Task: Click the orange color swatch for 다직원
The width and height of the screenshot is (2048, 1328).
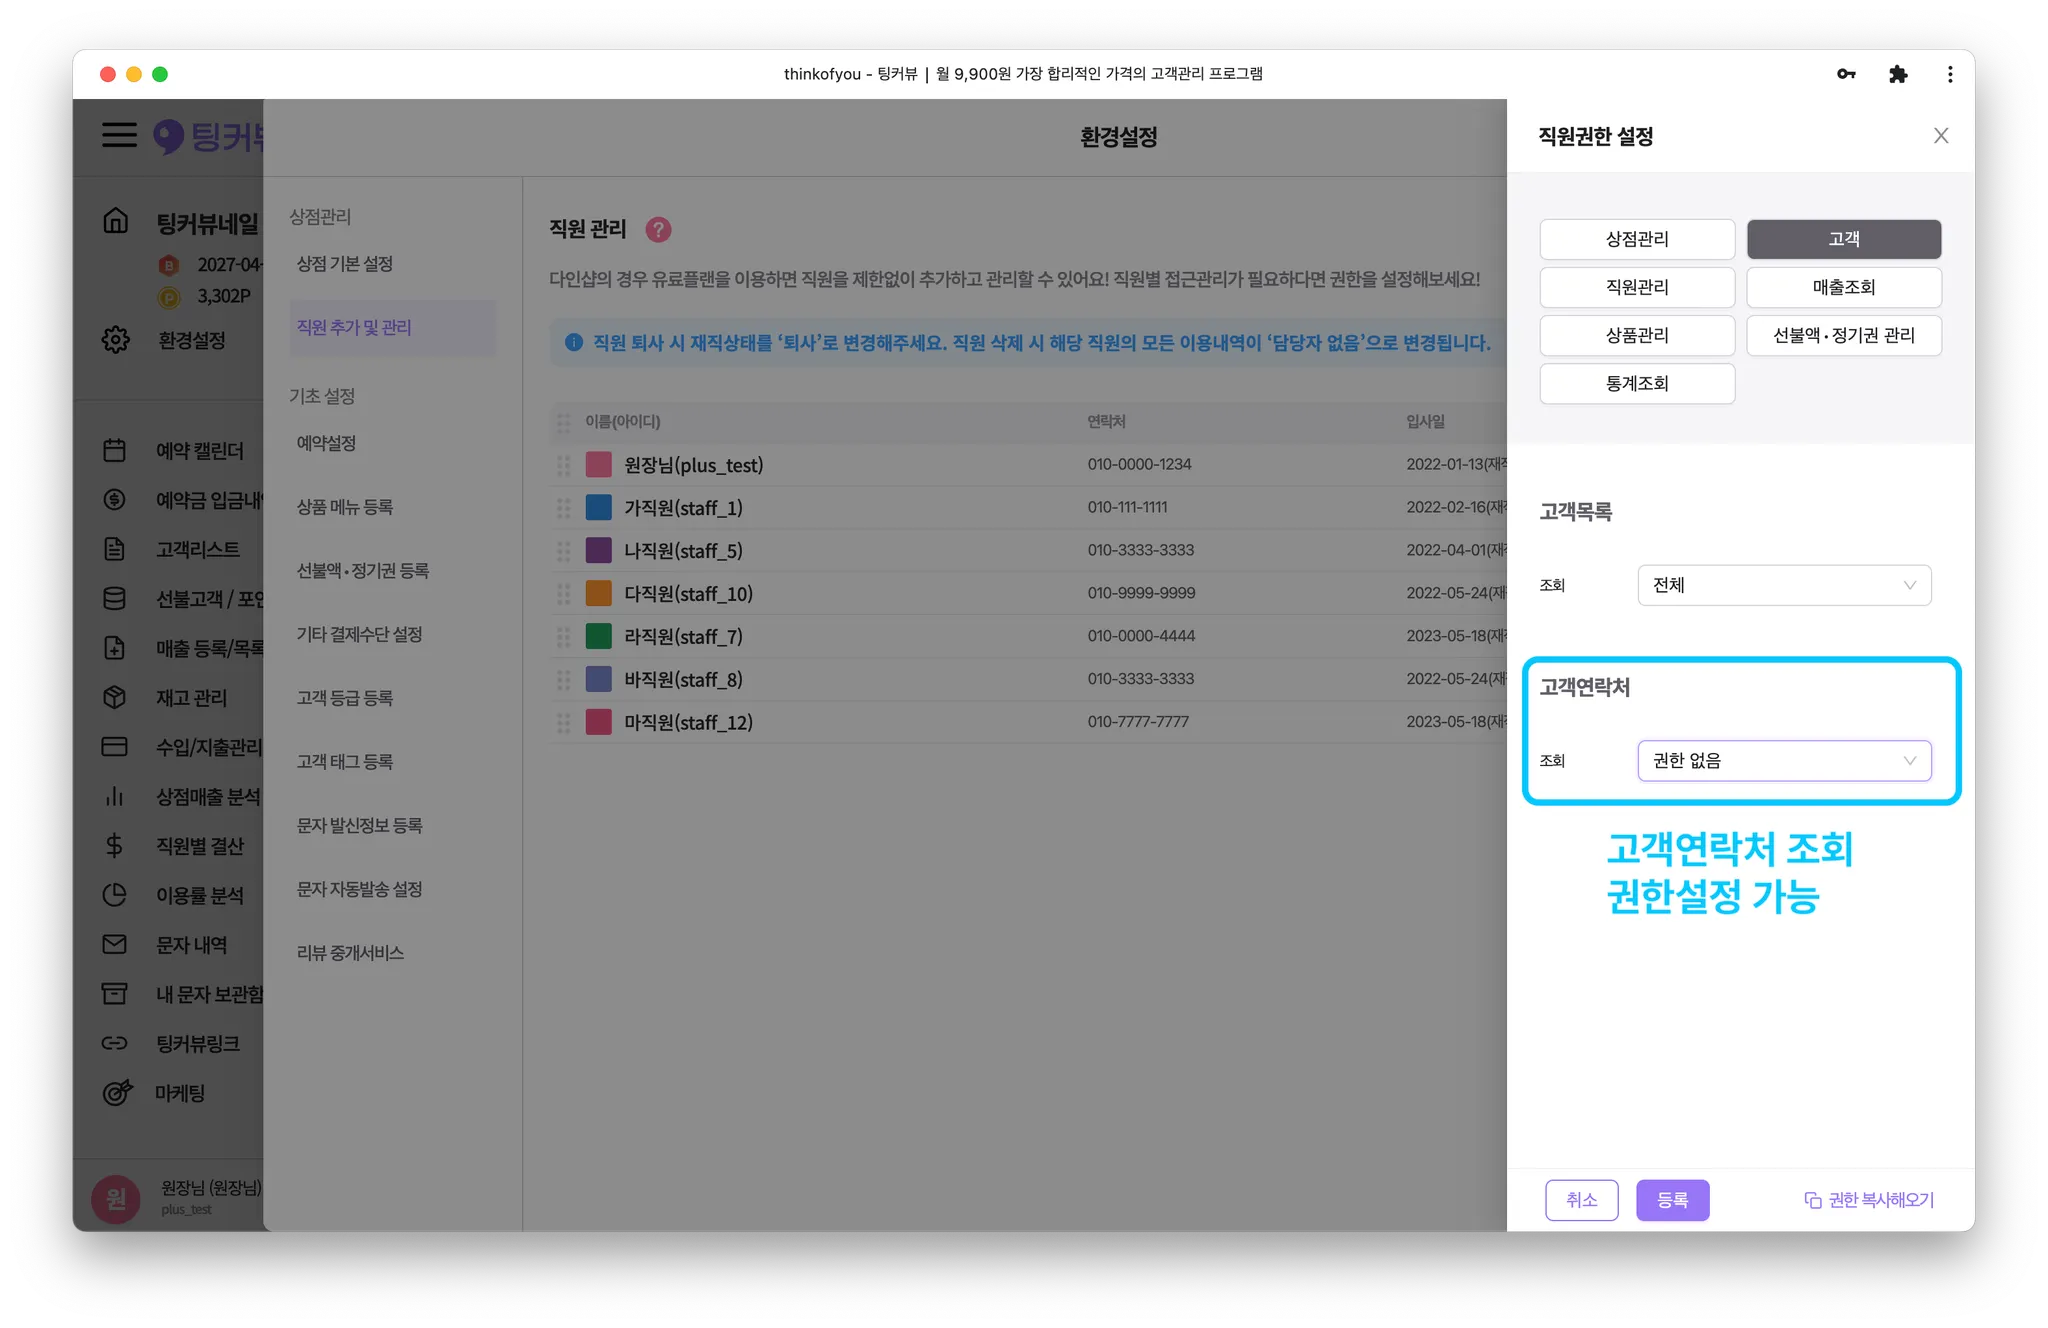Action: tap(598, 593)
